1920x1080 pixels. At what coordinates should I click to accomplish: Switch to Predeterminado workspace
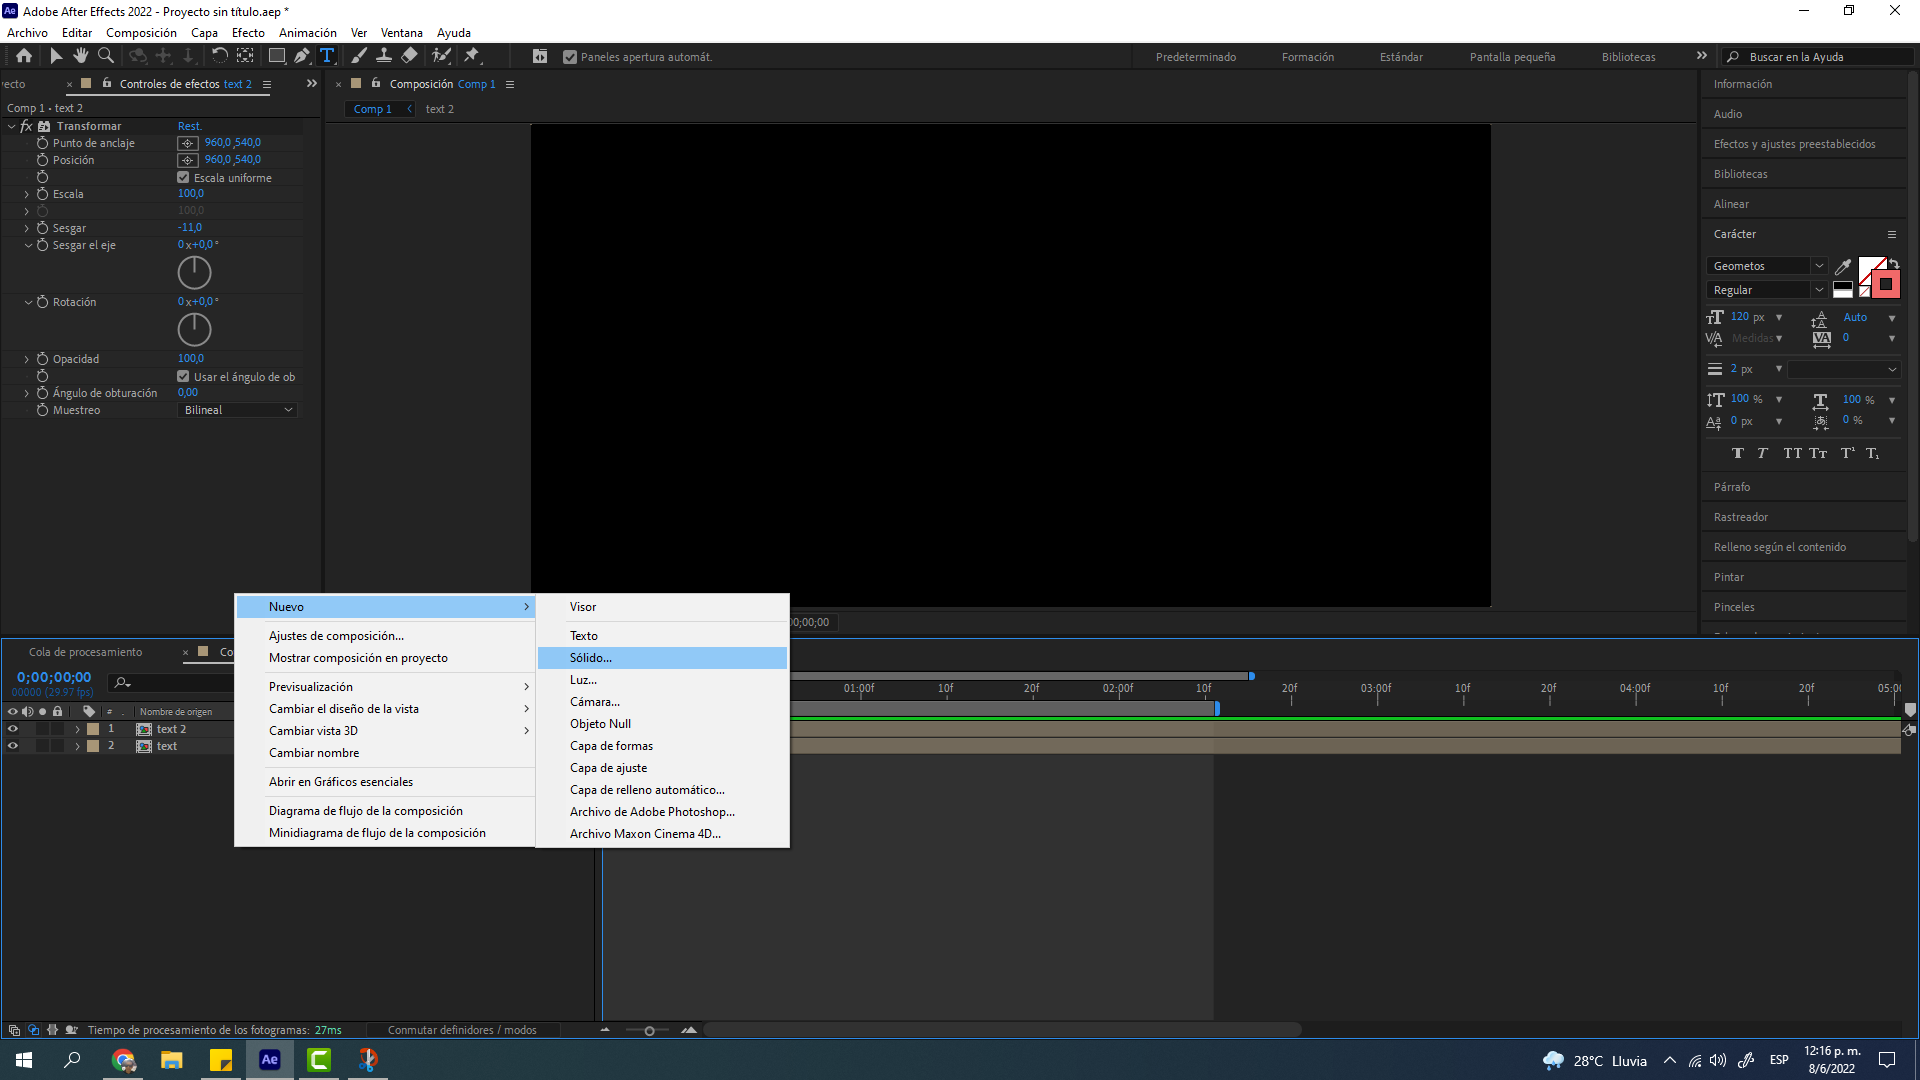[x=1196, y=57]
